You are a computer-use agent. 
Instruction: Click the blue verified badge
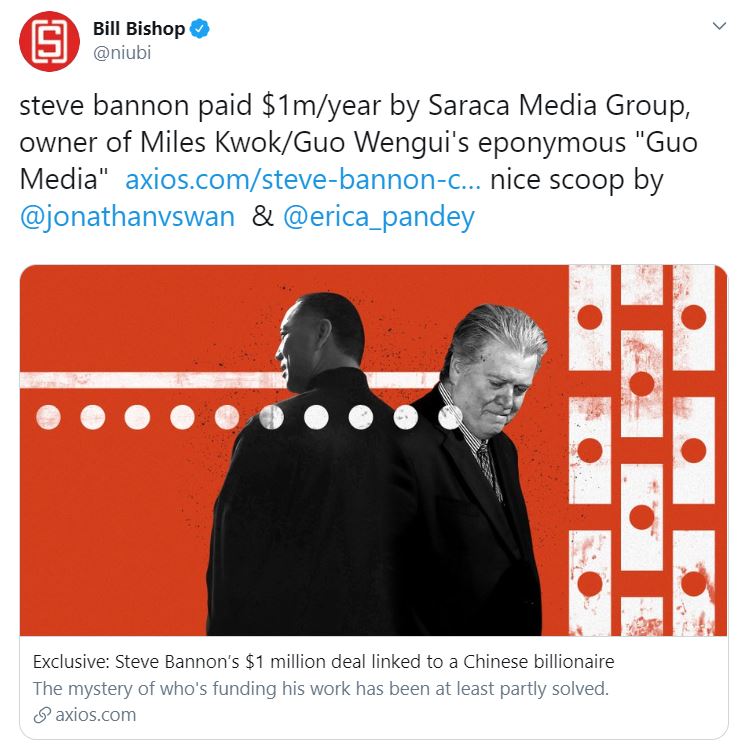tap(200, 29)
